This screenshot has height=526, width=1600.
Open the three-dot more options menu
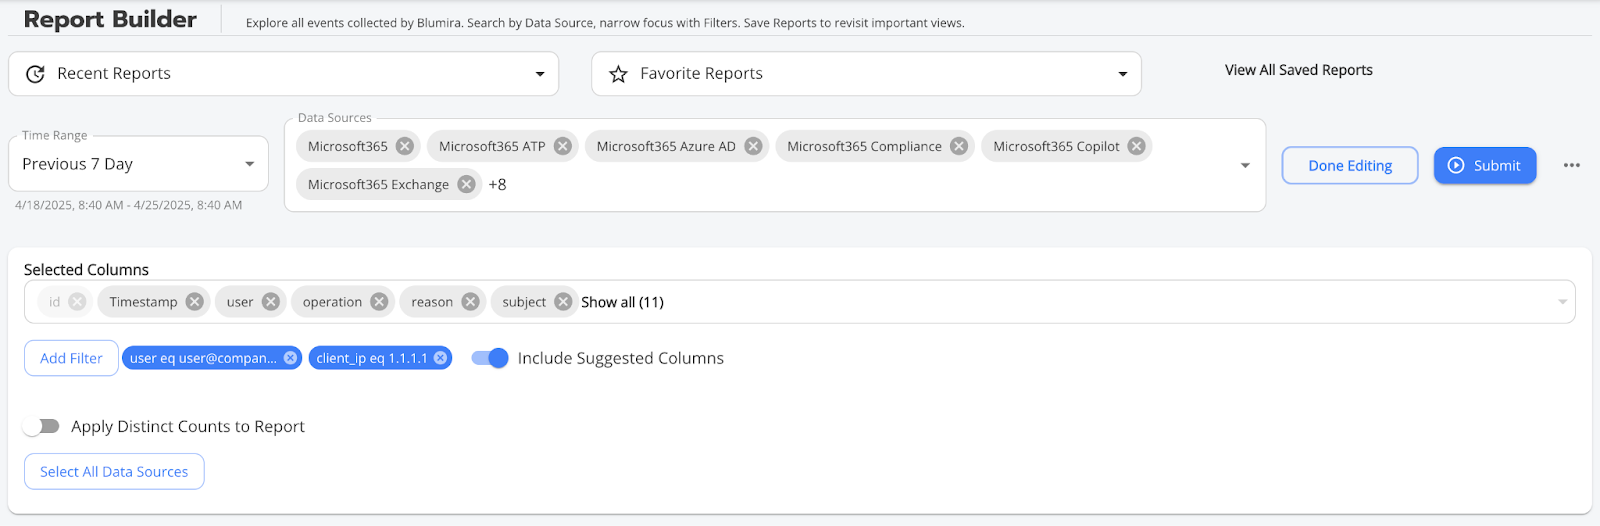point(1572,166)
